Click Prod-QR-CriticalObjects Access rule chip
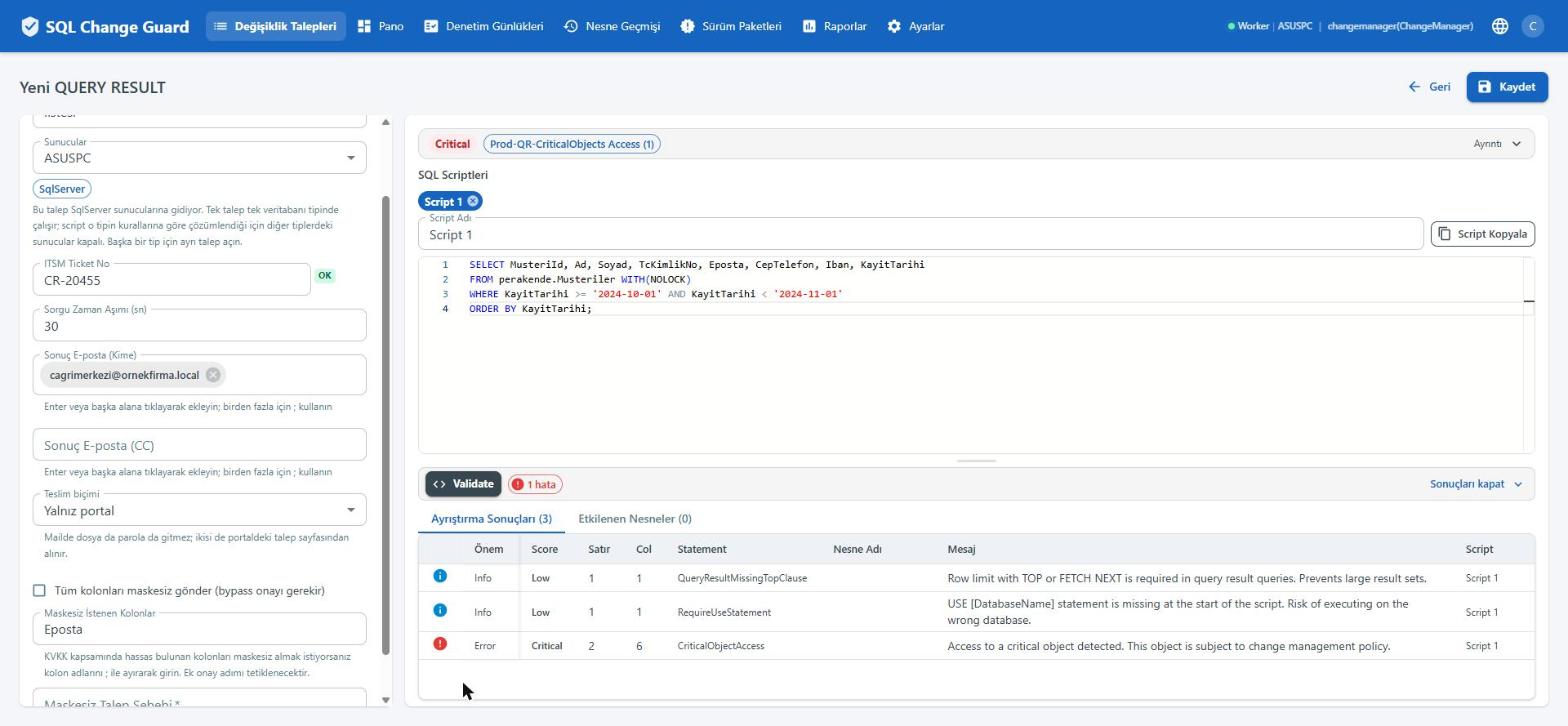This screenshot has height=726, width=1568. point(572,144)
